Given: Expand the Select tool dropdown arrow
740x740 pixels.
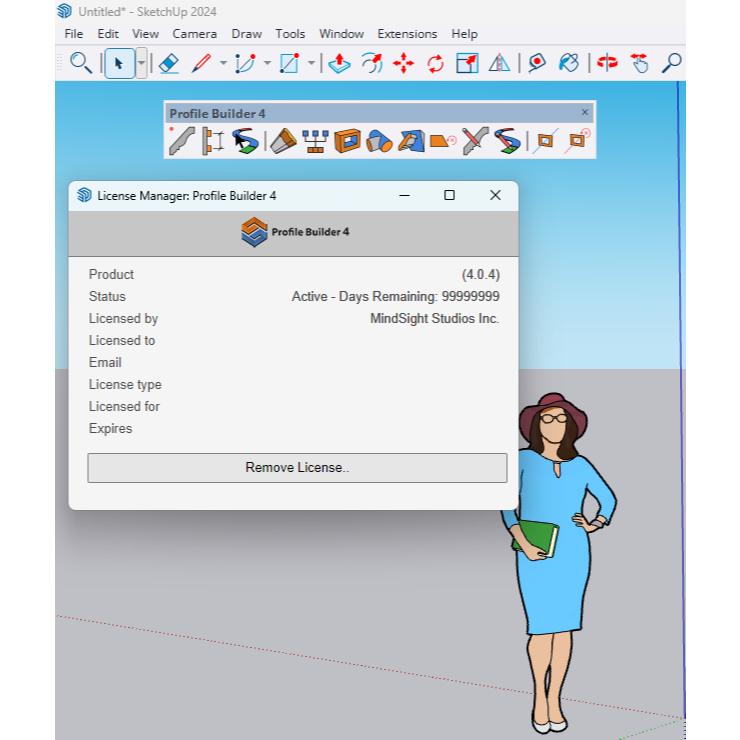Looking at the screenshot, I should (x=141, y=63).
